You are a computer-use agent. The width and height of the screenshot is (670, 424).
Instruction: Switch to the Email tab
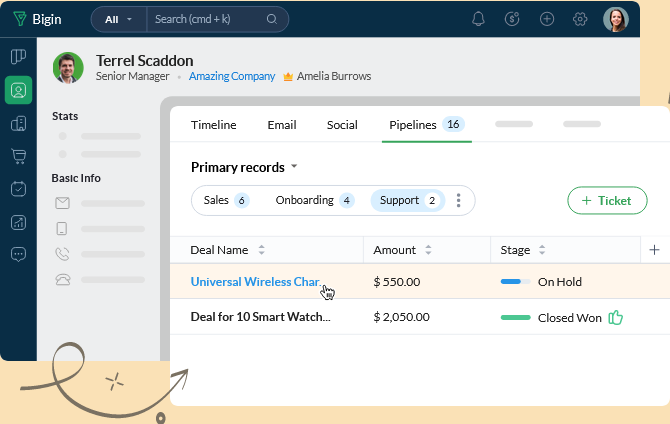pos(281,125)
